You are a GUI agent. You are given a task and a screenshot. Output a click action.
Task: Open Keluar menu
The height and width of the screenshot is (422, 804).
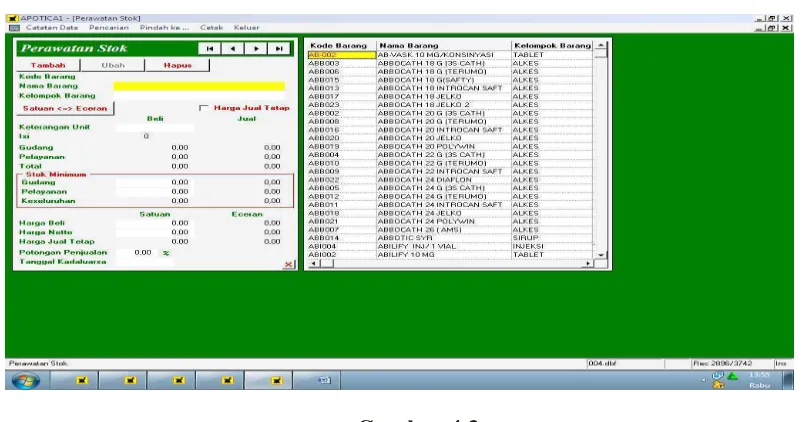click(247, 28)
